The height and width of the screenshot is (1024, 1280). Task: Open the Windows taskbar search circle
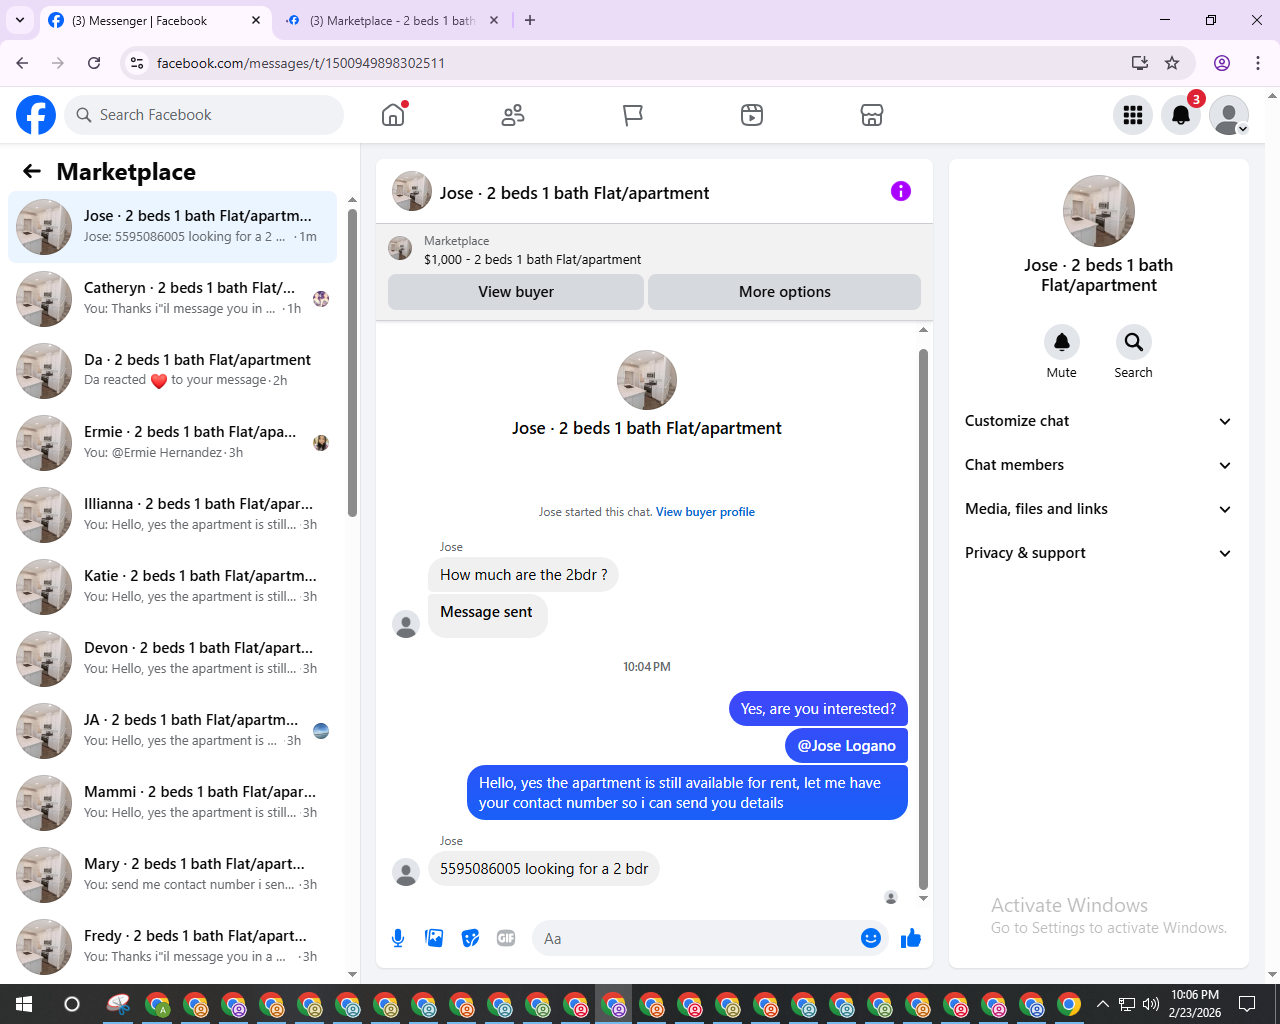(71, 1004)
